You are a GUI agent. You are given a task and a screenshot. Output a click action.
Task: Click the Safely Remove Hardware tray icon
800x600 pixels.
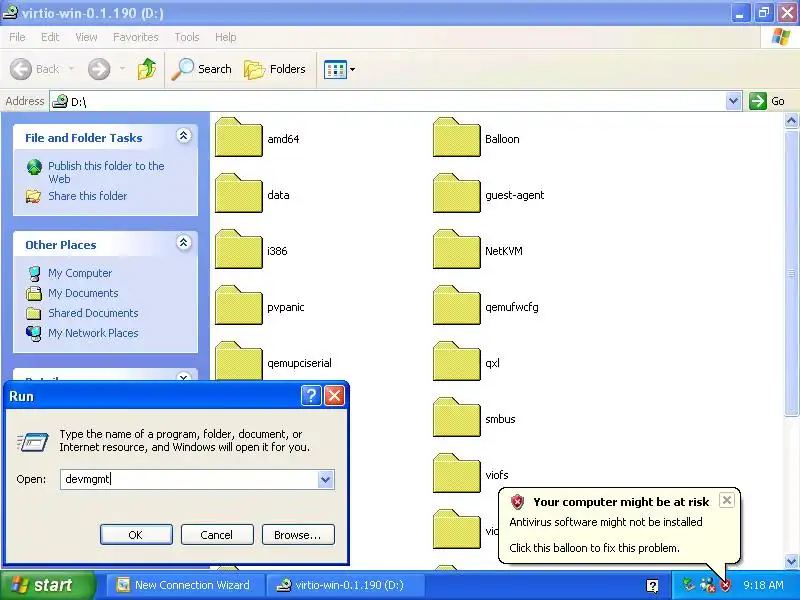(689, 584)
